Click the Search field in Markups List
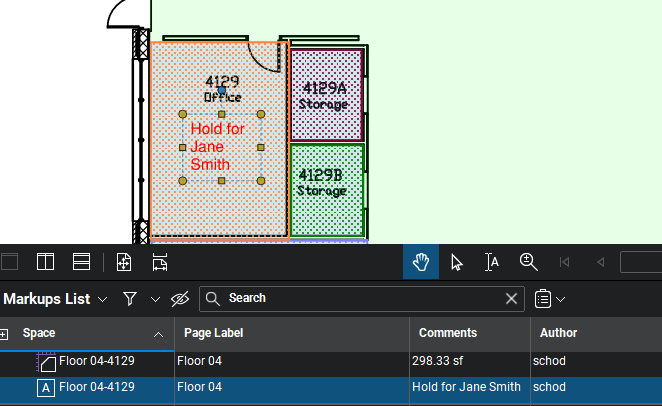Viewport: 662px width, 406px height. [362, 298]
